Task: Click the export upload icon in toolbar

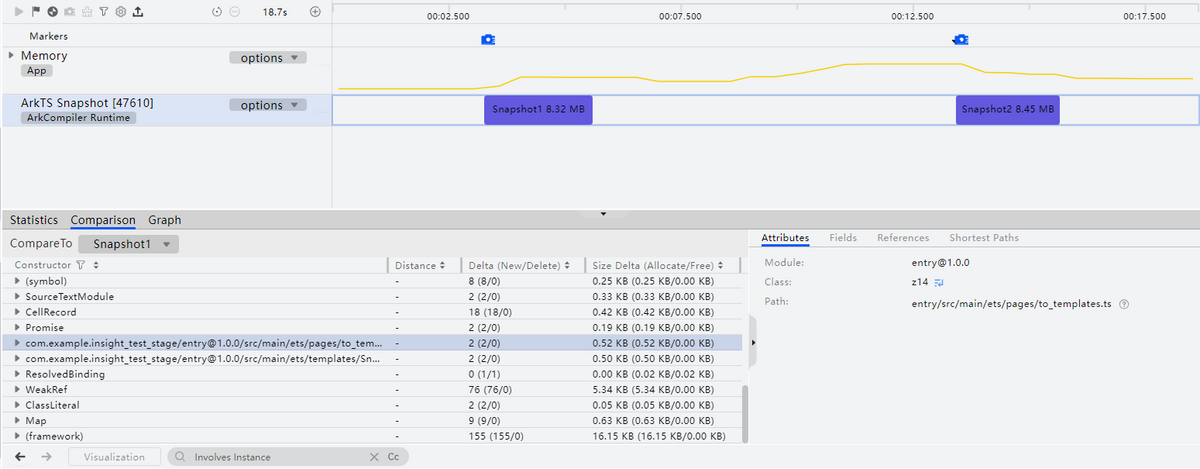Action: [x=137, y=12]
